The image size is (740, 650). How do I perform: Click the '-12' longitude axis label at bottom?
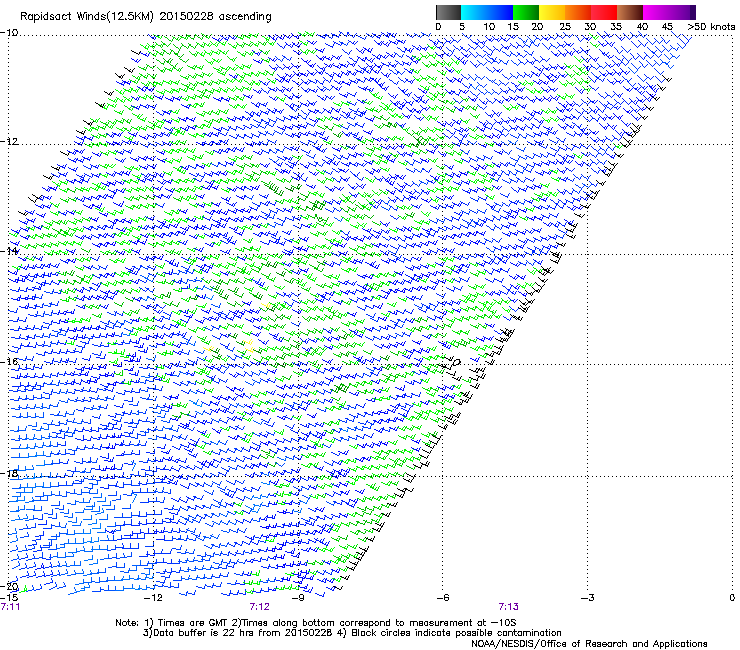pyautogui.click(x=152, y=598)
